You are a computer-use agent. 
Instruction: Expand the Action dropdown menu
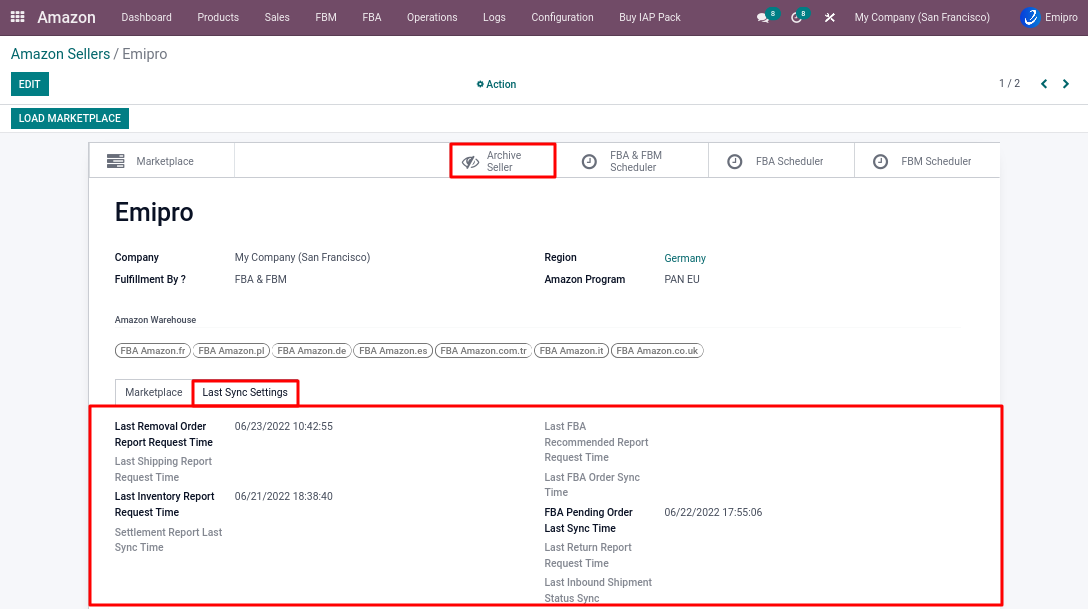497,85
